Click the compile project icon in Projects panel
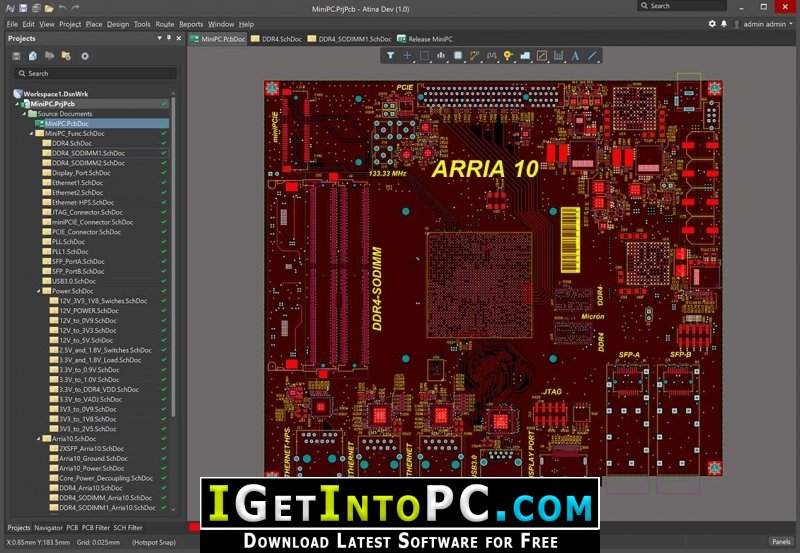Viewport: 800px width, 553px height. click(33, 56)
